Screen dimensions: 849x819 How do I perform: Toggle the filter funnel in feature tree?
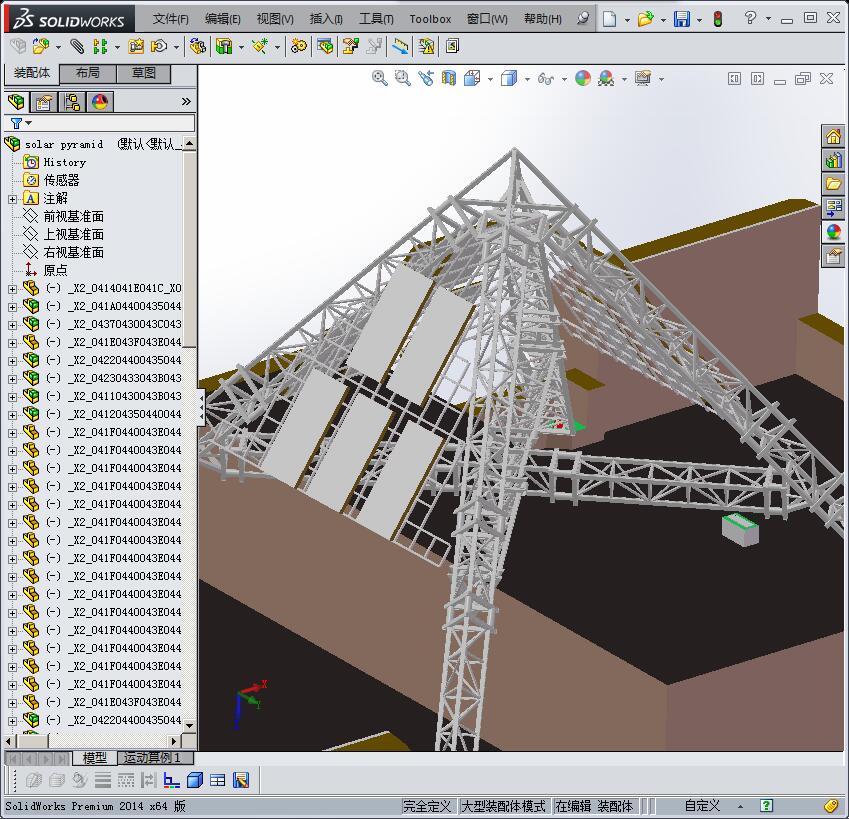coord(16,123)
